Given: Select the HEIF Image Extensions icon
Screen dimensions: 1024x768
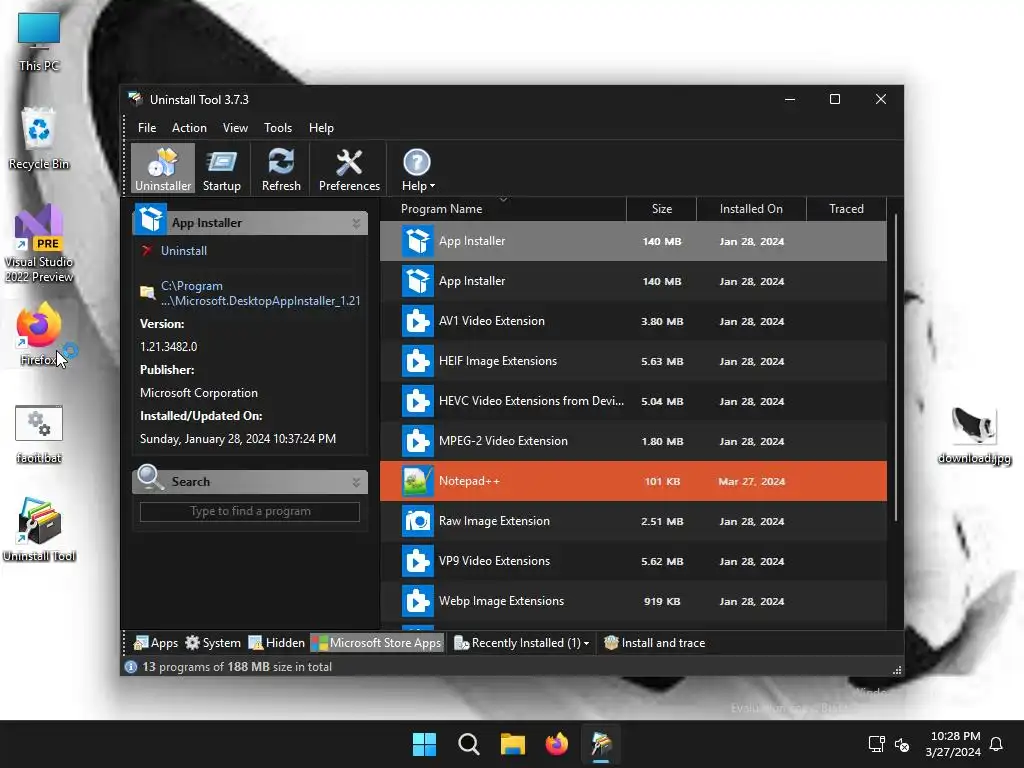Looking at the screenshot, I should [x=417, y=361].
